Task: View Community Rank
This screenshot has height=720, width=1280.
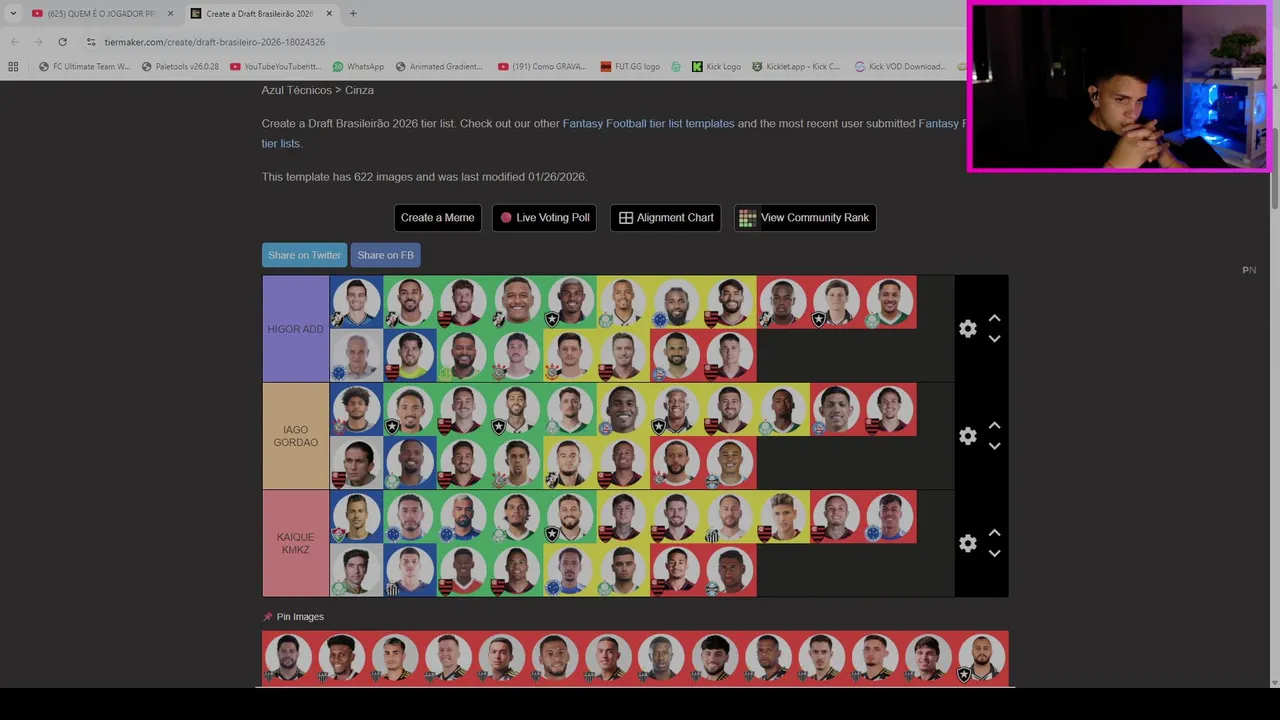Action: coord(805,218)
